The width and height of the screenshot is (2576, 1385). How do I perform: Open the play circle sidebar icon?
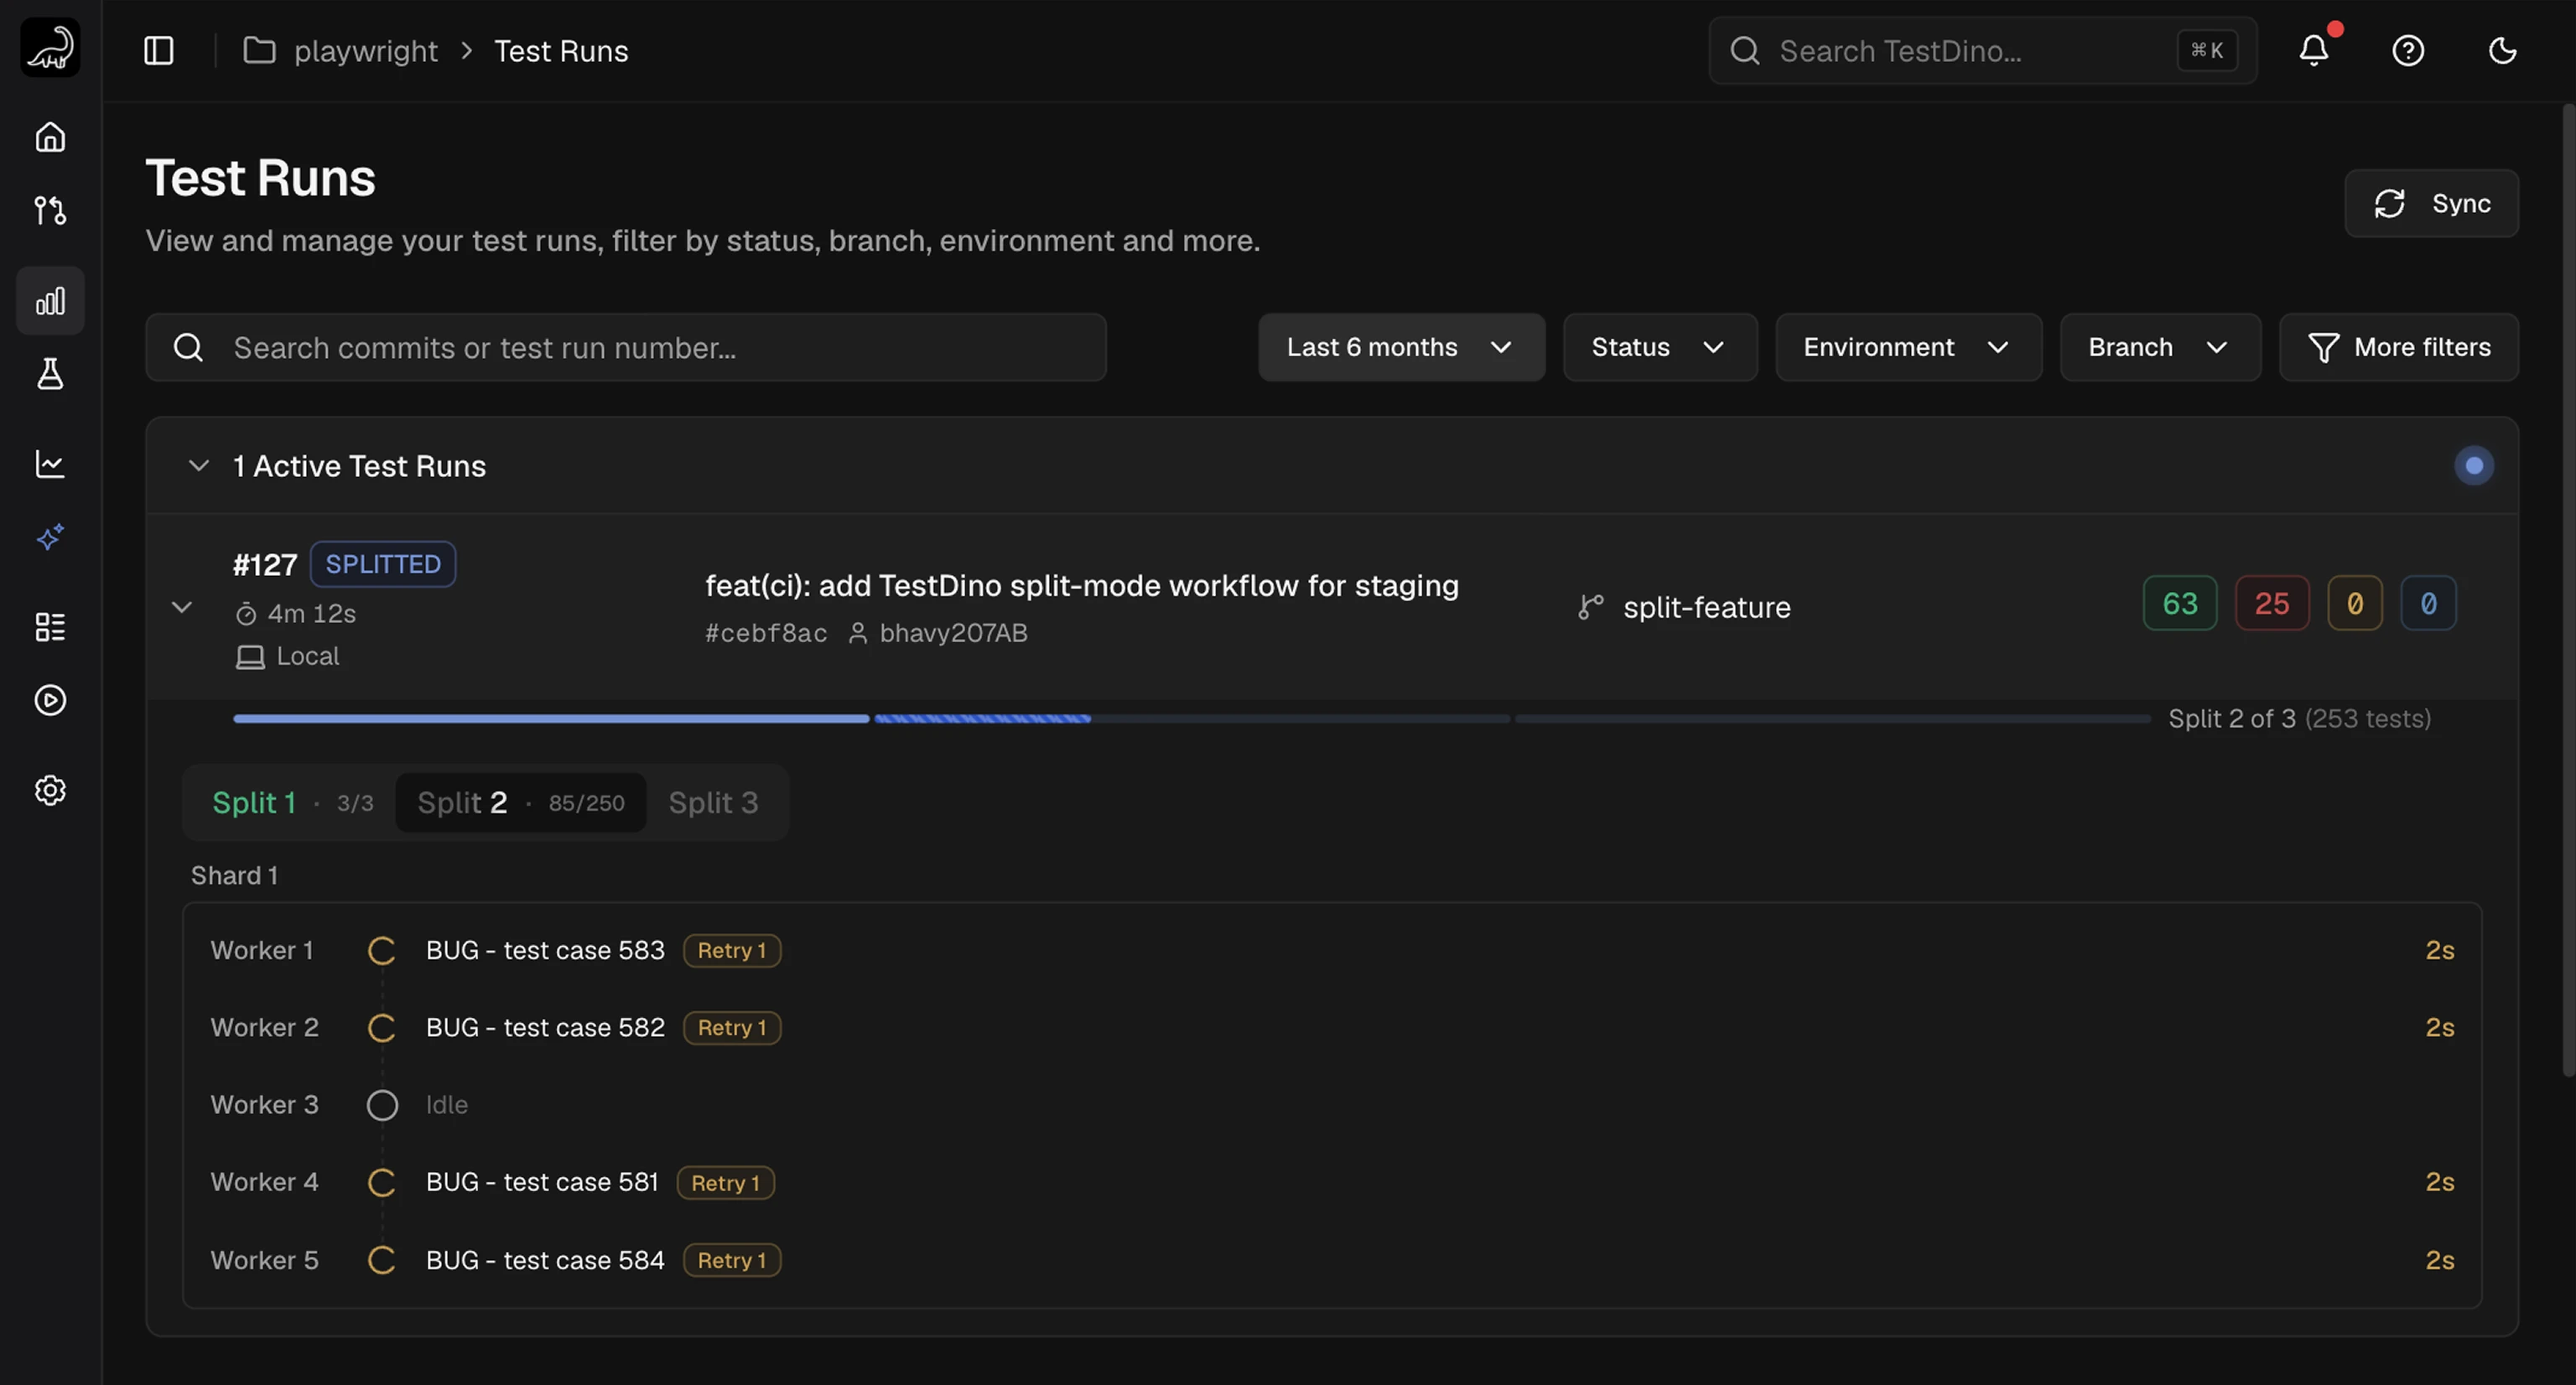tap(50, 700)
